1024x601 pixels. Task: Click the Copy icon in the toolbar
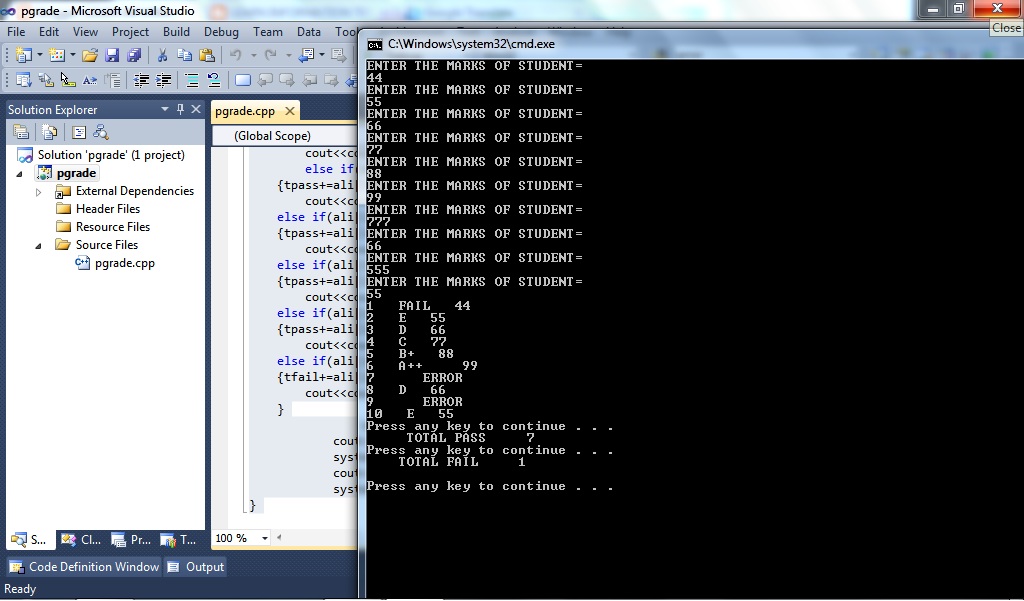(x=185, y=56)
